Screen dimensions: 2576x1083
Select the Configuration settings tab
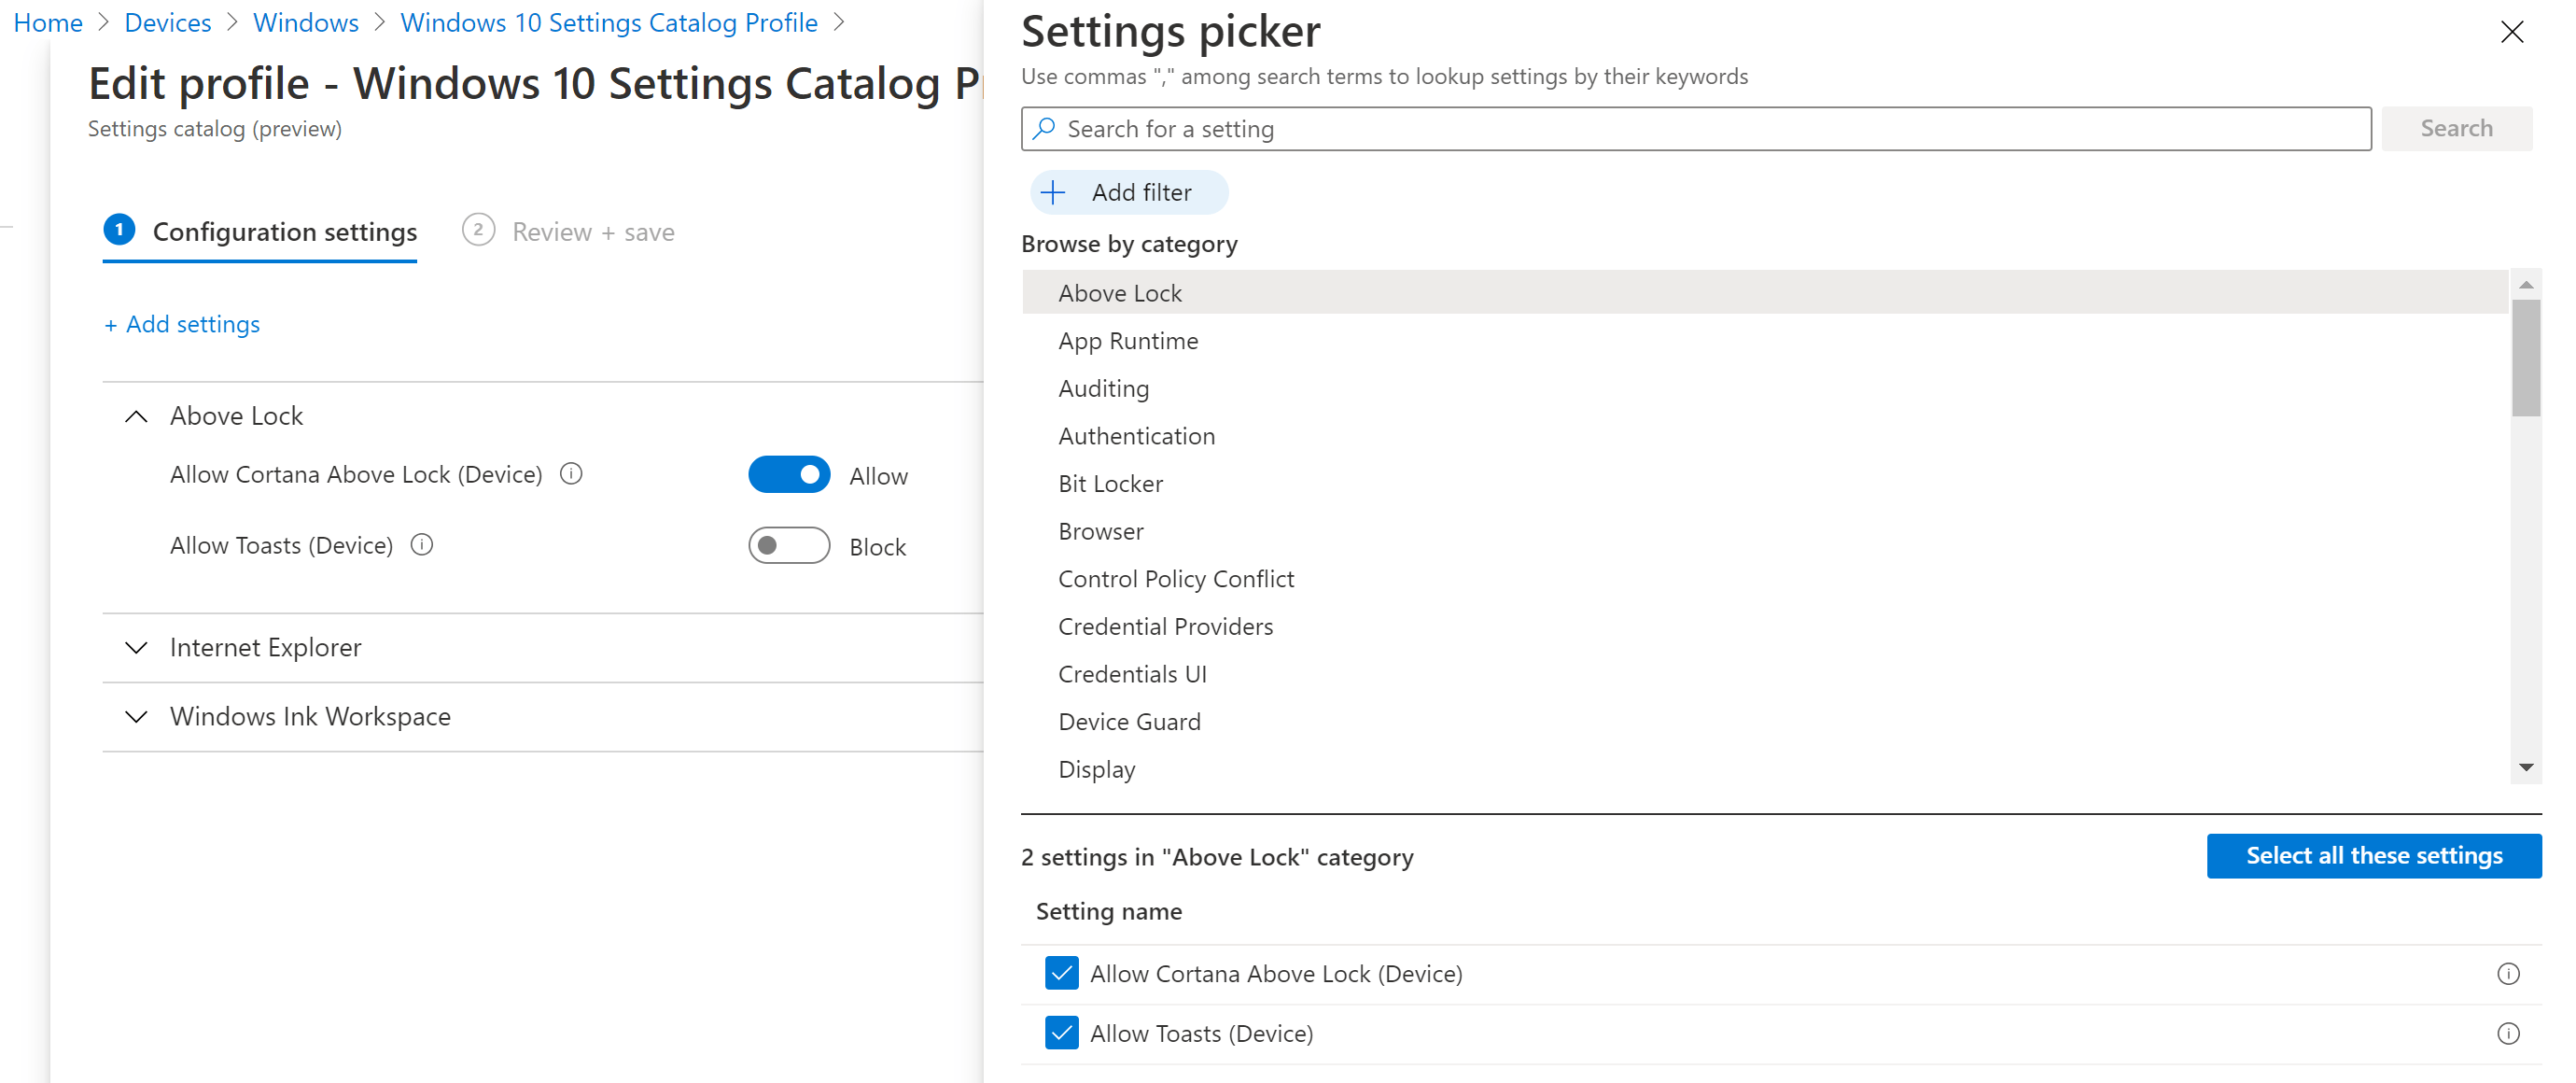tap(259, 231)
